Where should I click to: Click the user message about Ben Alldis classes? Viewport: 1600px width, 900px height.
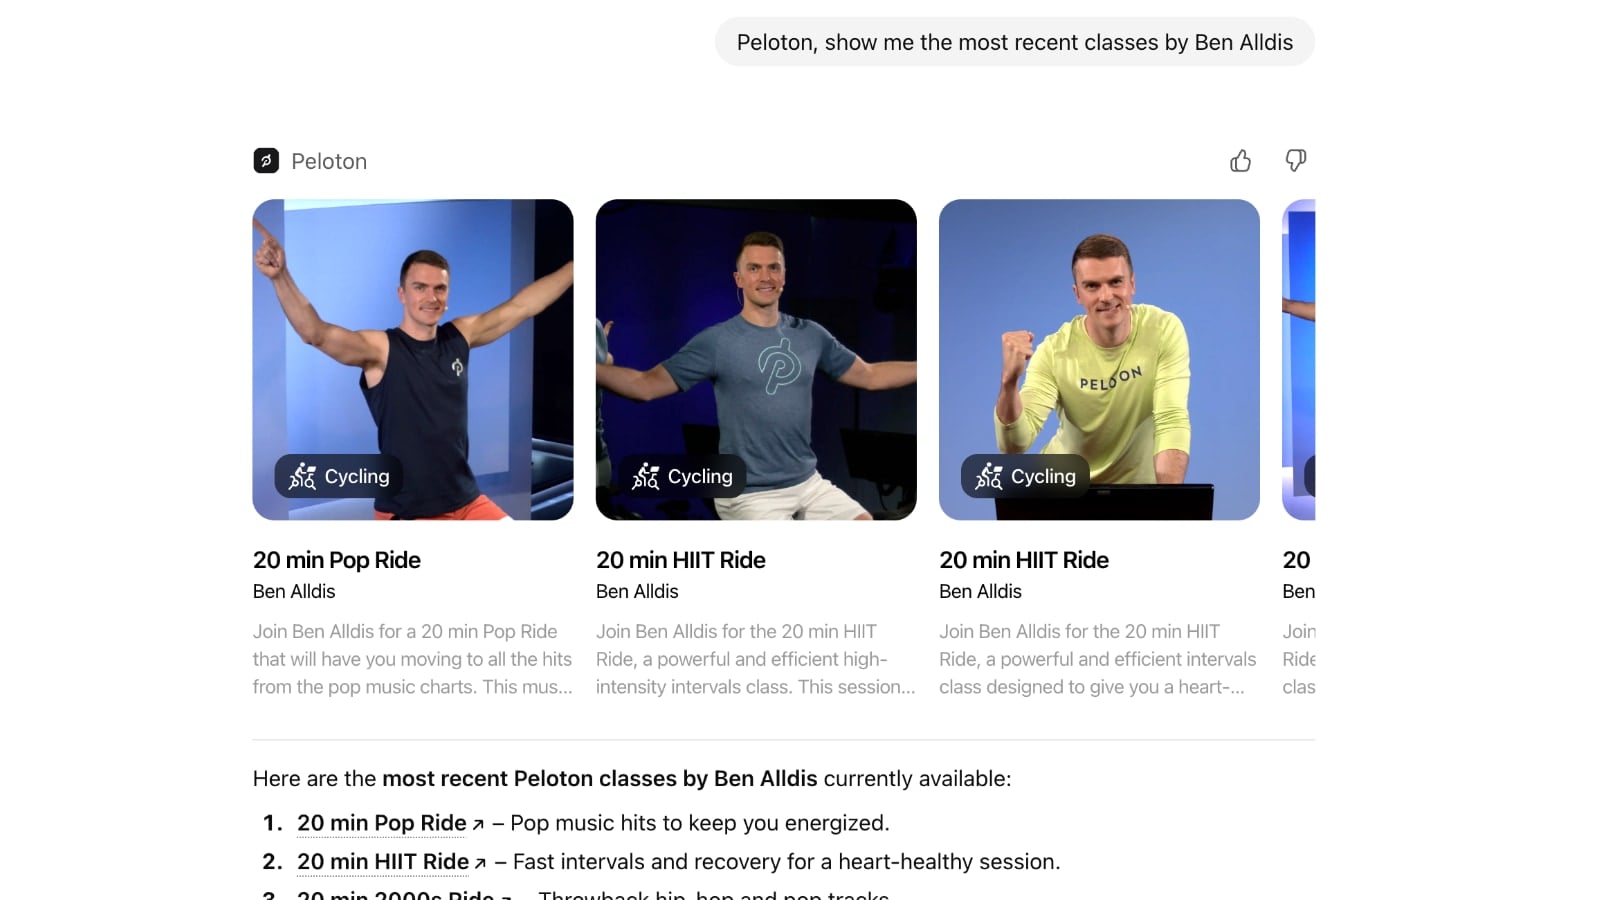[1015, 42]
